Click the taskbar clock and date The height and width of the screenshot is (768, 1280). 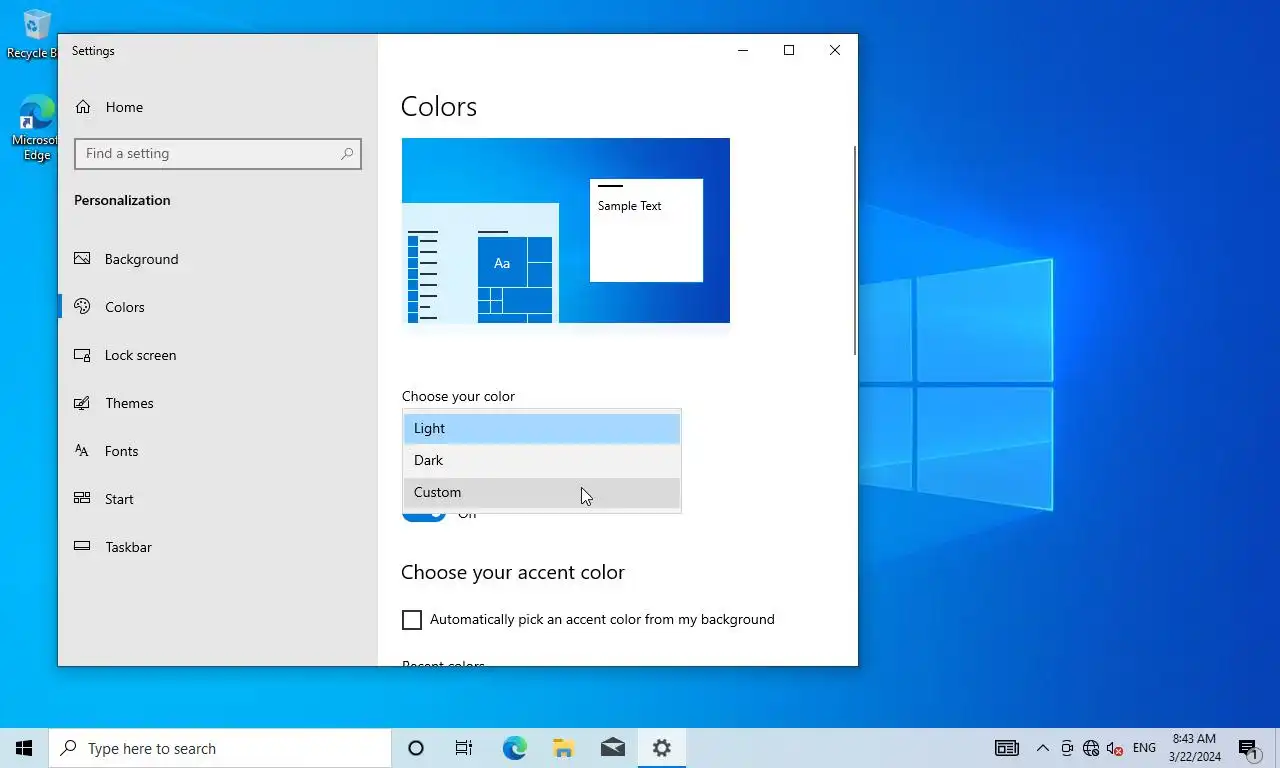[1194, 748]
